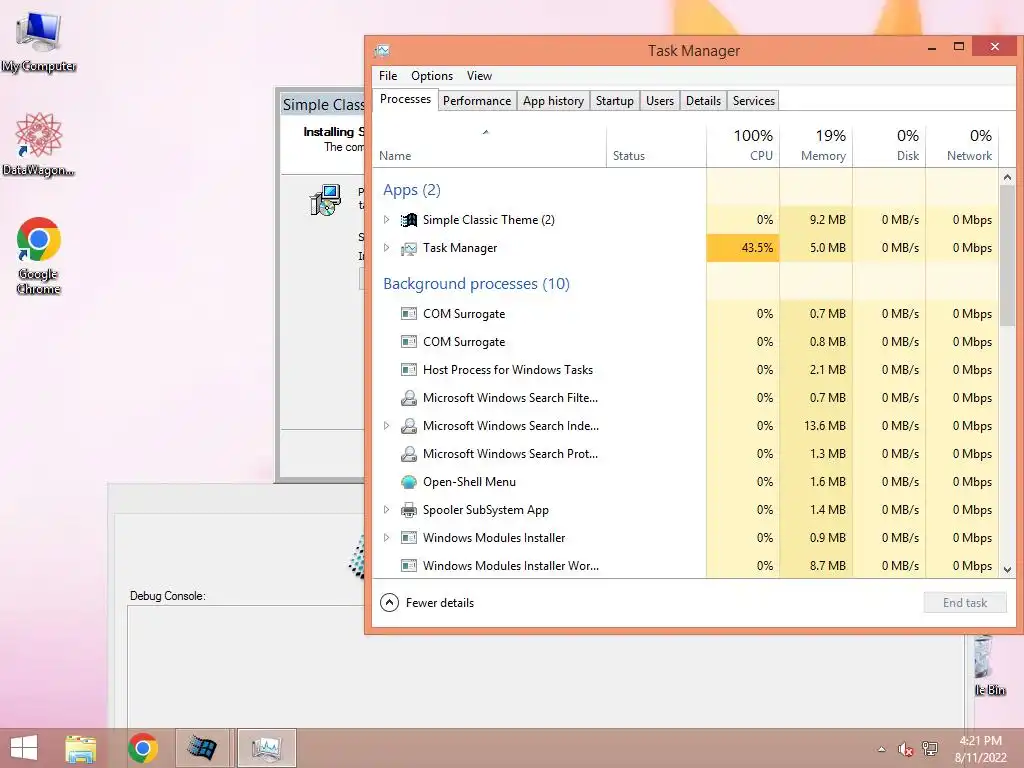Show hidden tray icons arrow

pyautogui.click(x=882, y=749)
